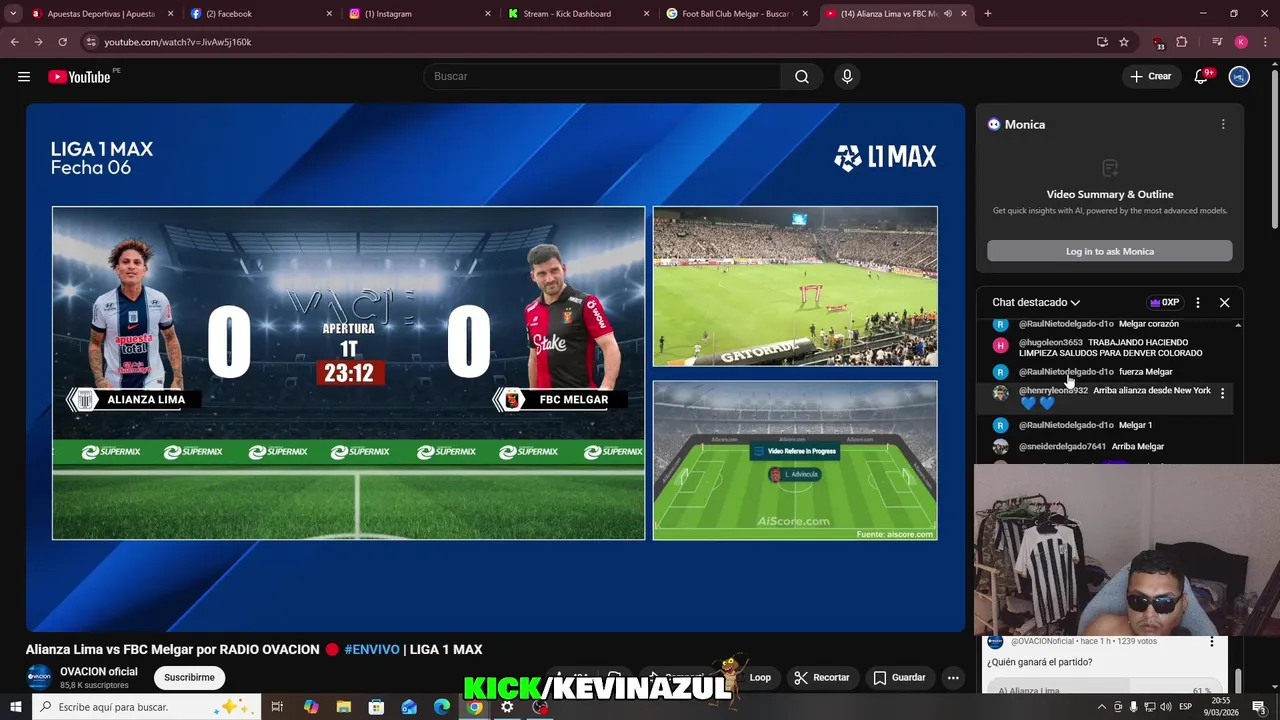Viewport: 1280px width, 720px height.
Task: Open tab search dropdown arrow
Action: click(x=13, y=14)
